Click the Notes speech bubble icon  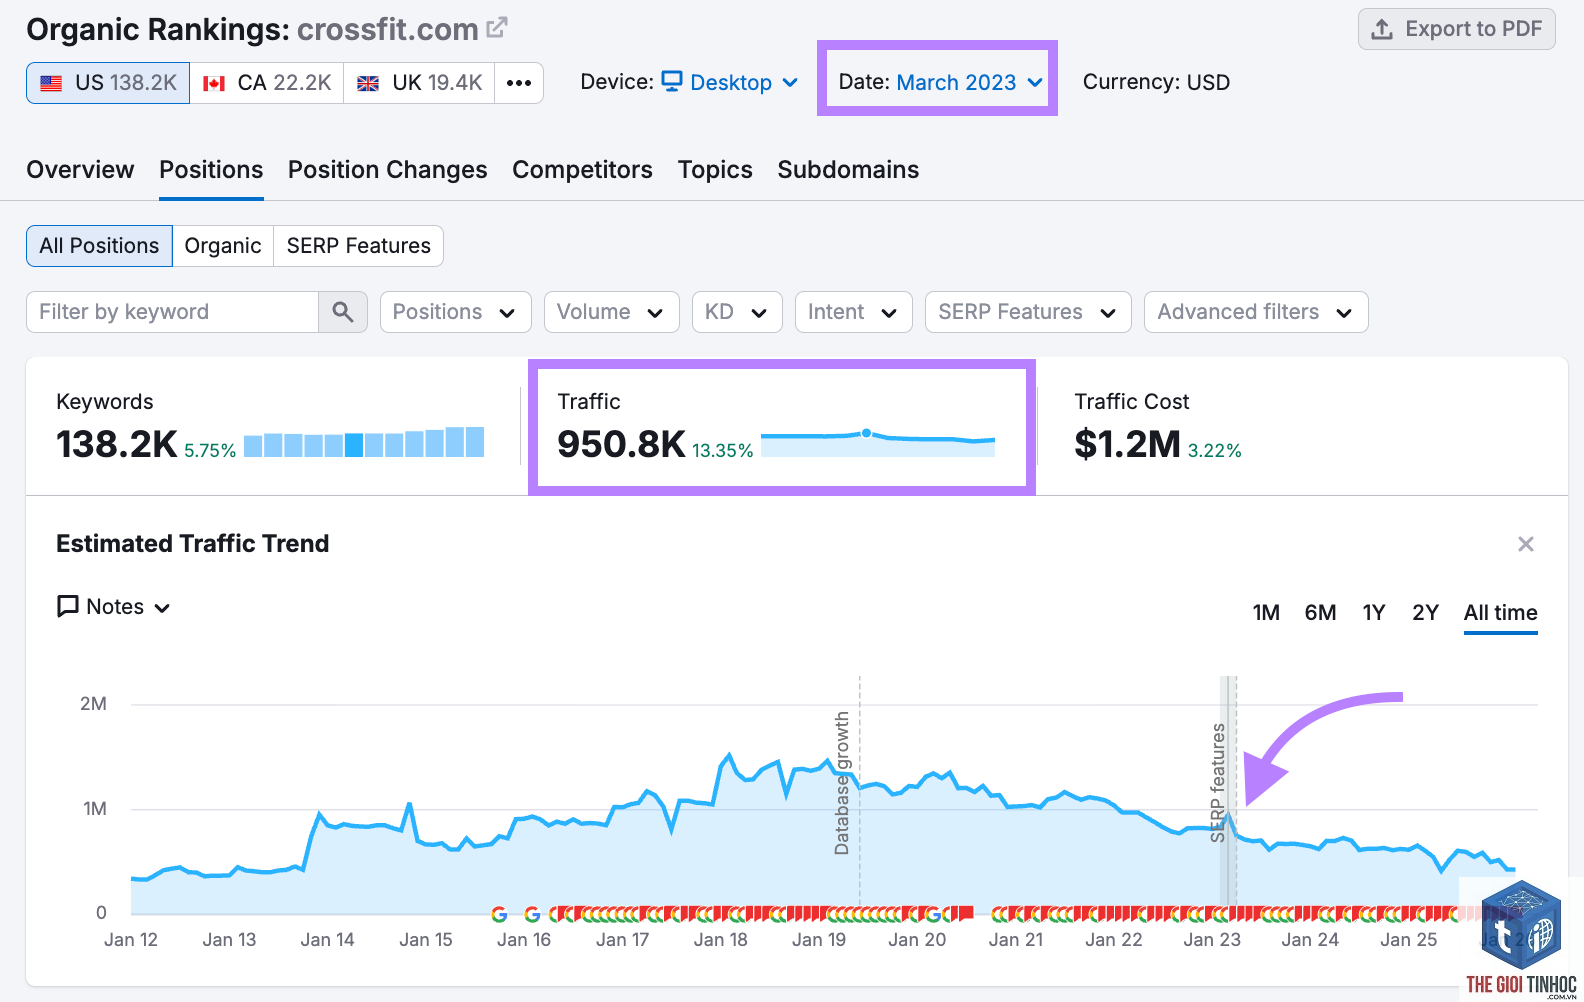(x=68, y=607)
